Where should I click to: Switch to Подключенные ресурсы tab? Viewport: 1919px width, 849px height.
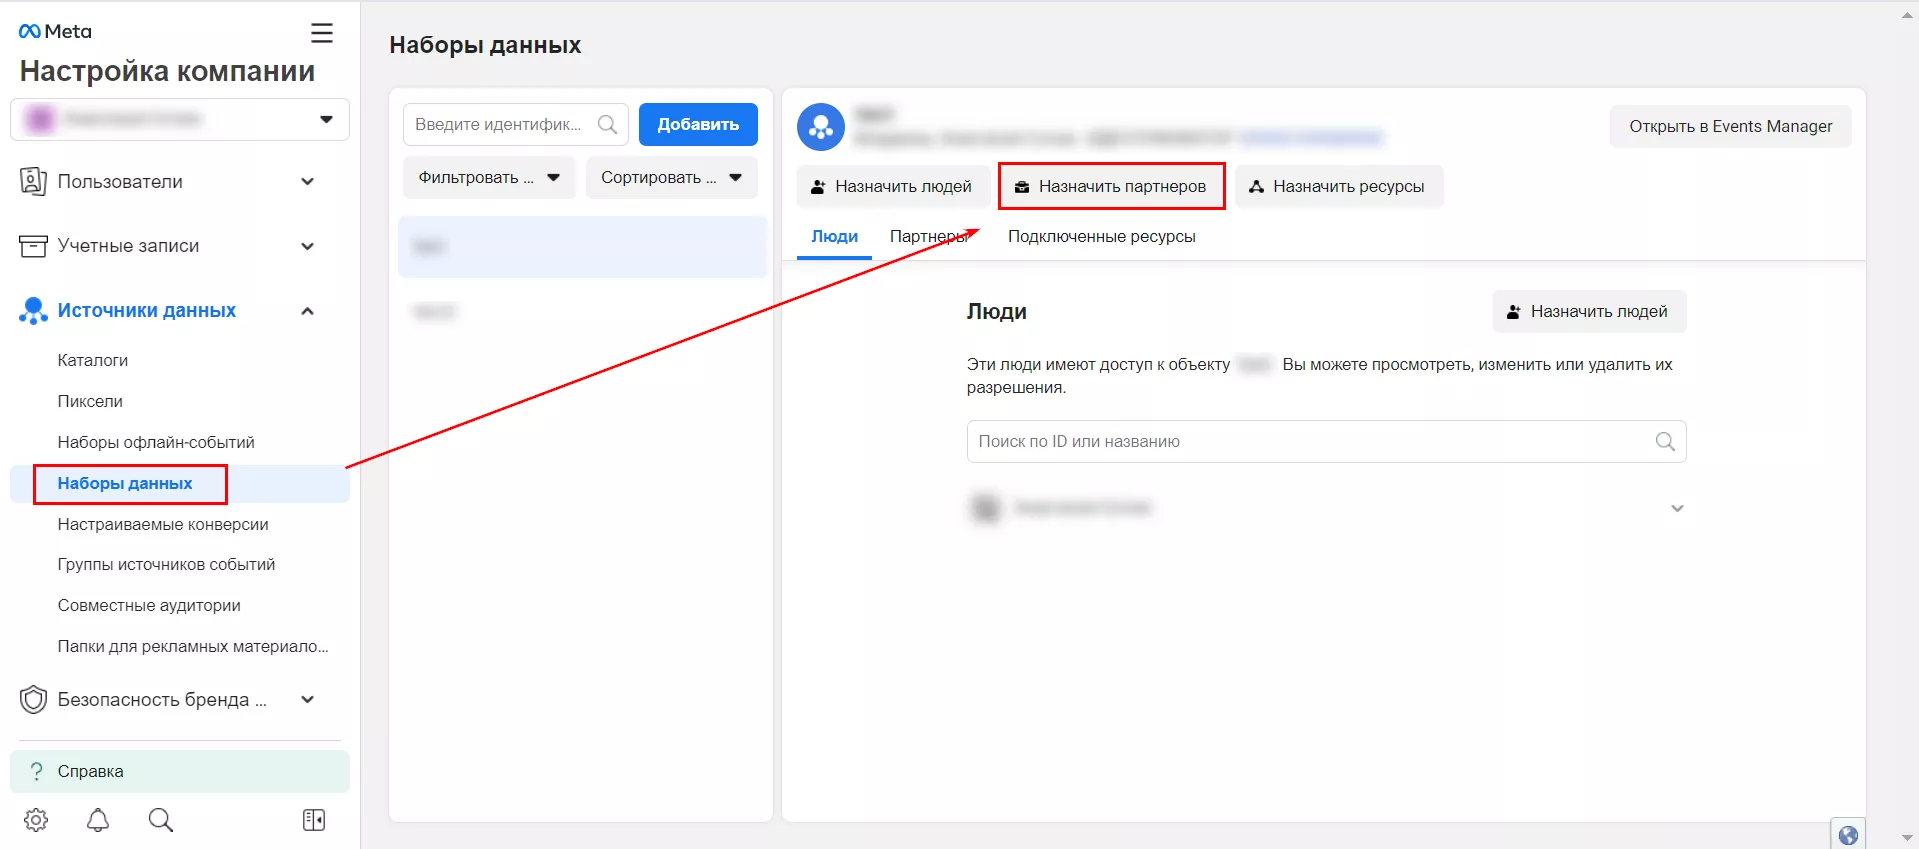click(1101, 237)
